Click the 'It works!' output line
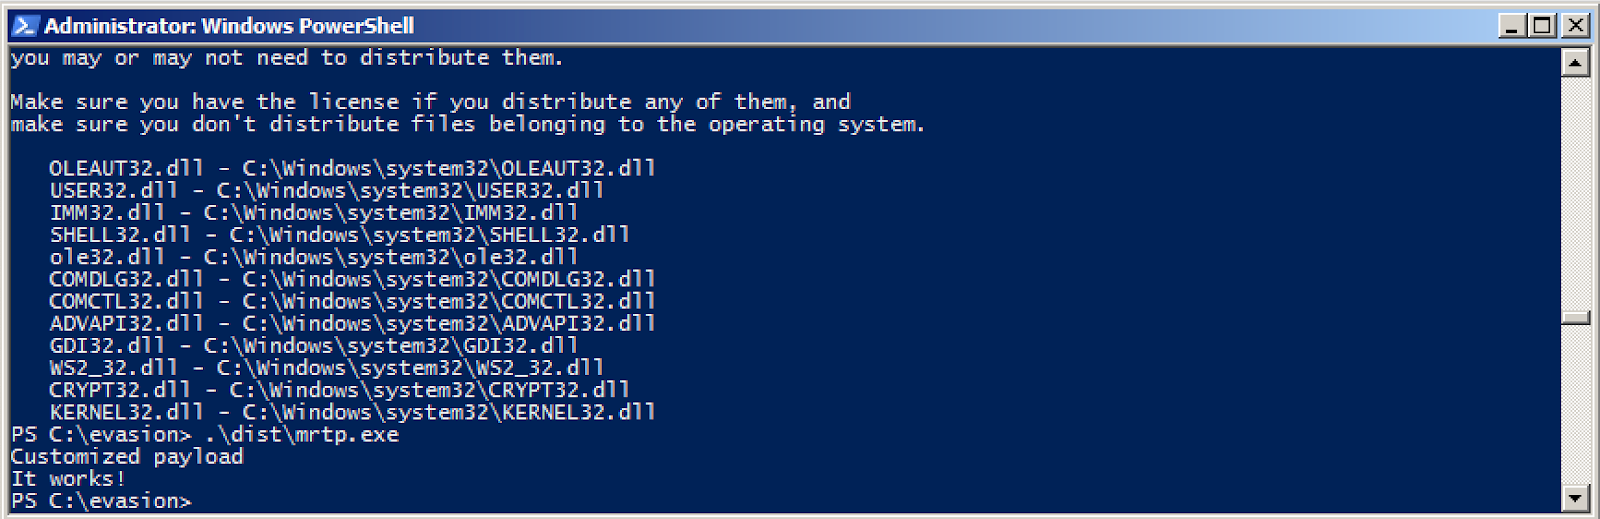Screen dimensions: 1600x519 click(x=68, y=479)
